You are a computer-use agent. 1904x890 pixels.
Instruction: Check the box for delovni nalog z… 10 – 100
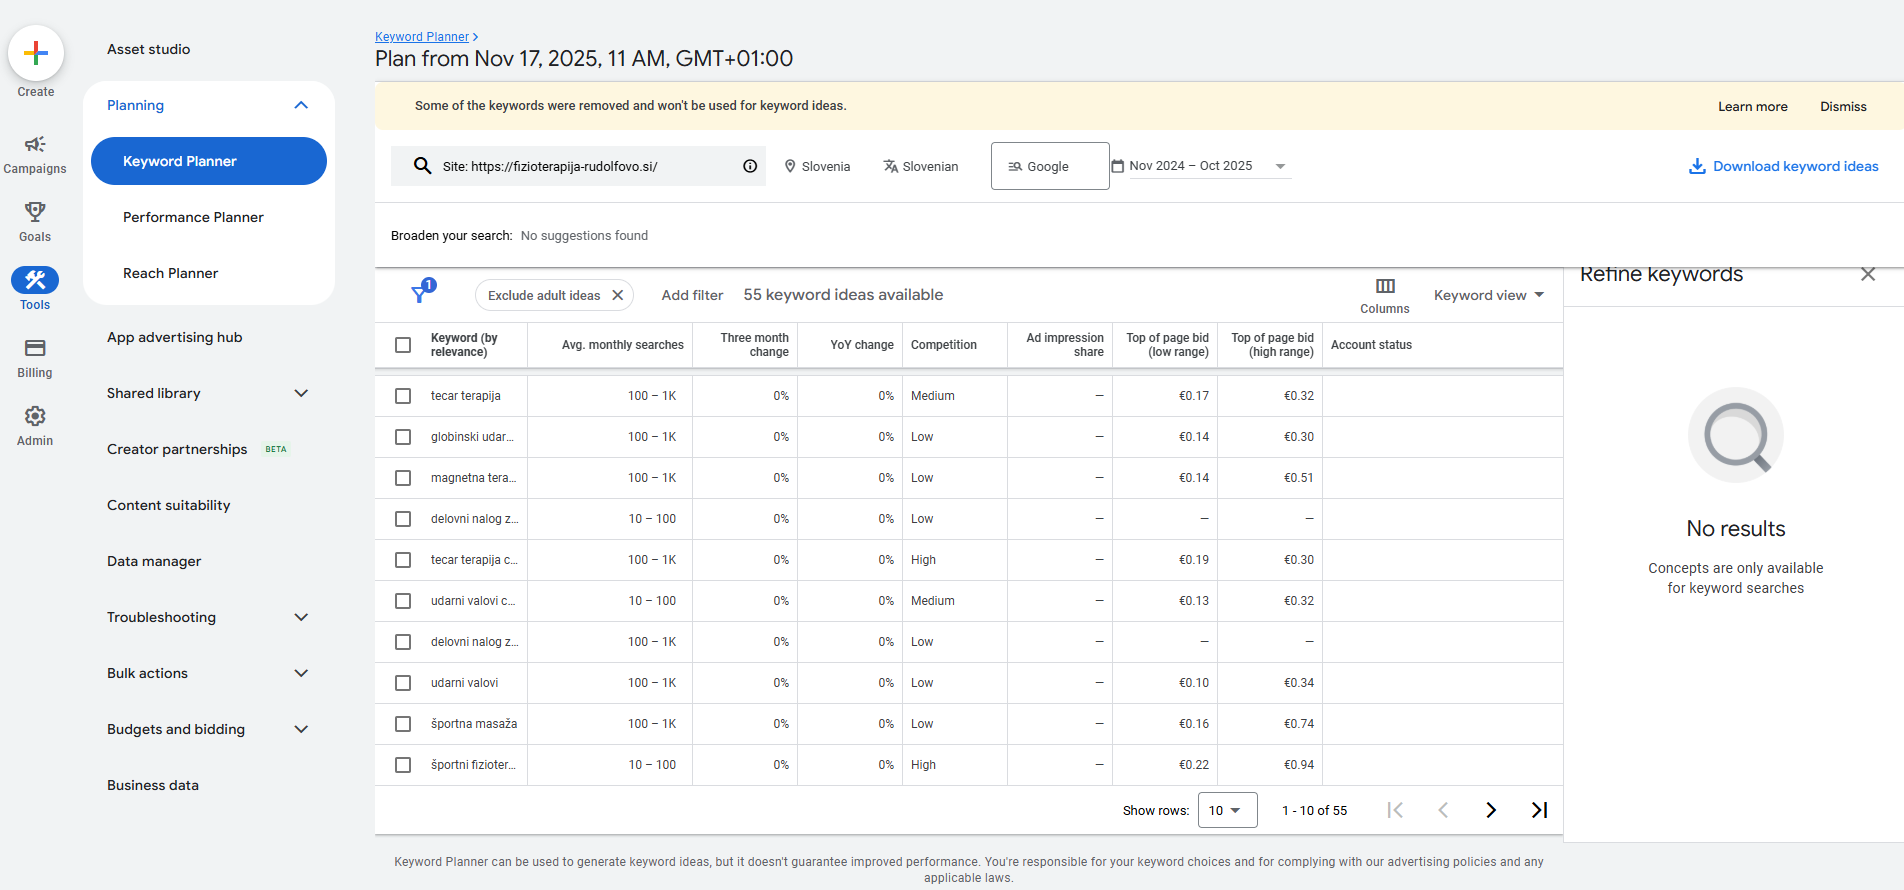point(403,519)
